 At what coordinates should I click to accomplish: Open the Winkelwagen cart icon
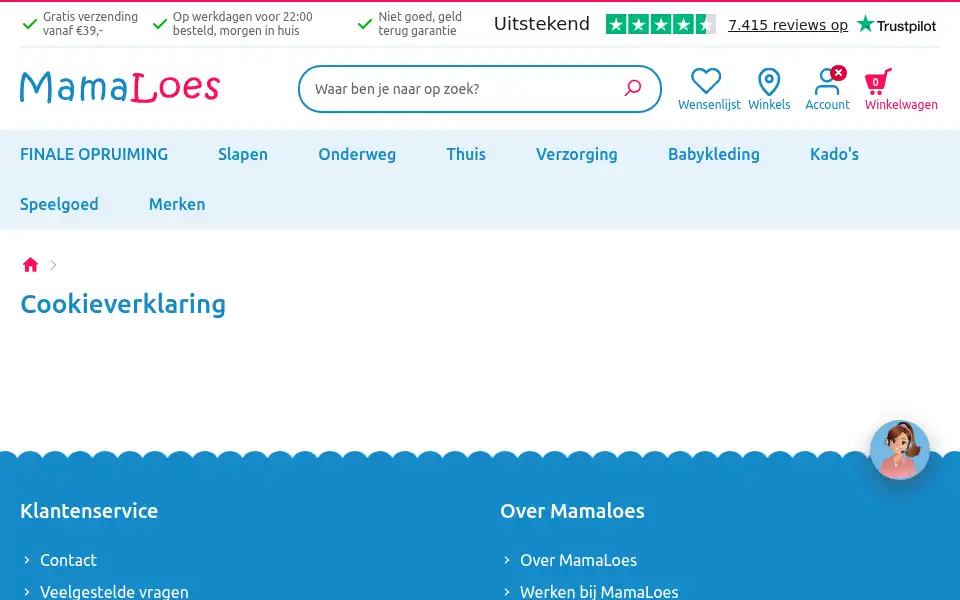tap(878, 81)
